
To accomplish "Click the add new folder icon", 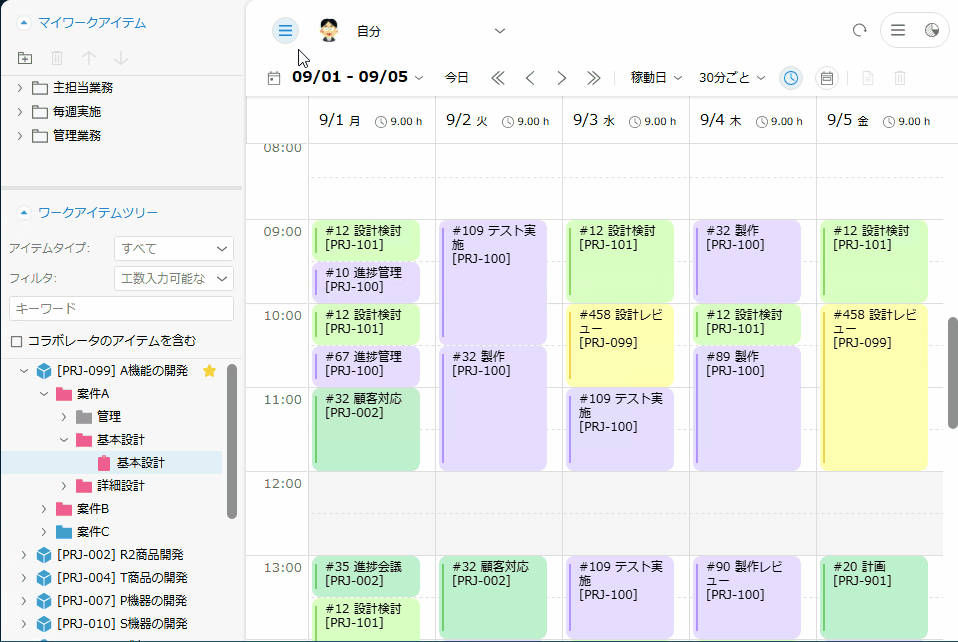I will [x=25, y=59].
